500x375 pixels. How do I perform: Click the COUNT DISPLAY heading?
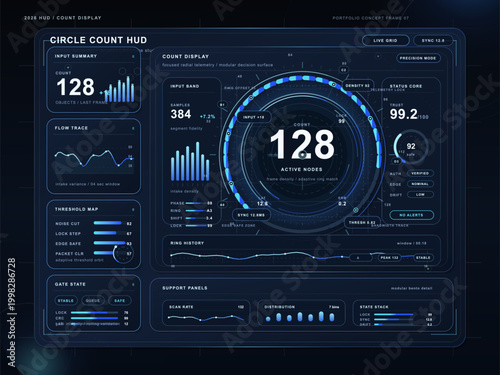point(186,57)
